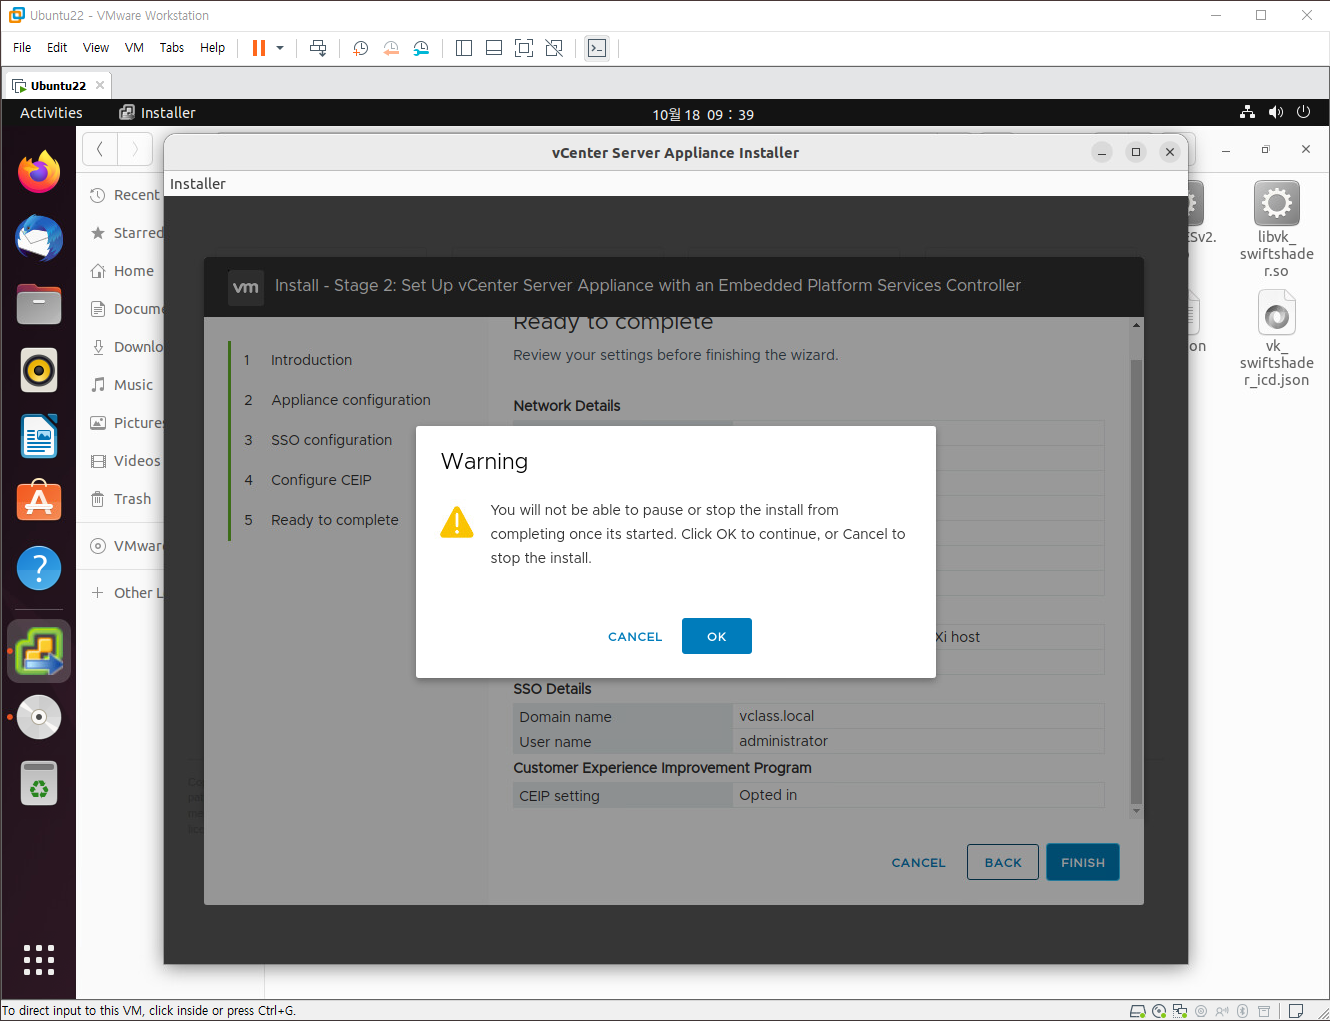Open the View menu
The height and width of the screenshot is (1021, 1330).
96,48
